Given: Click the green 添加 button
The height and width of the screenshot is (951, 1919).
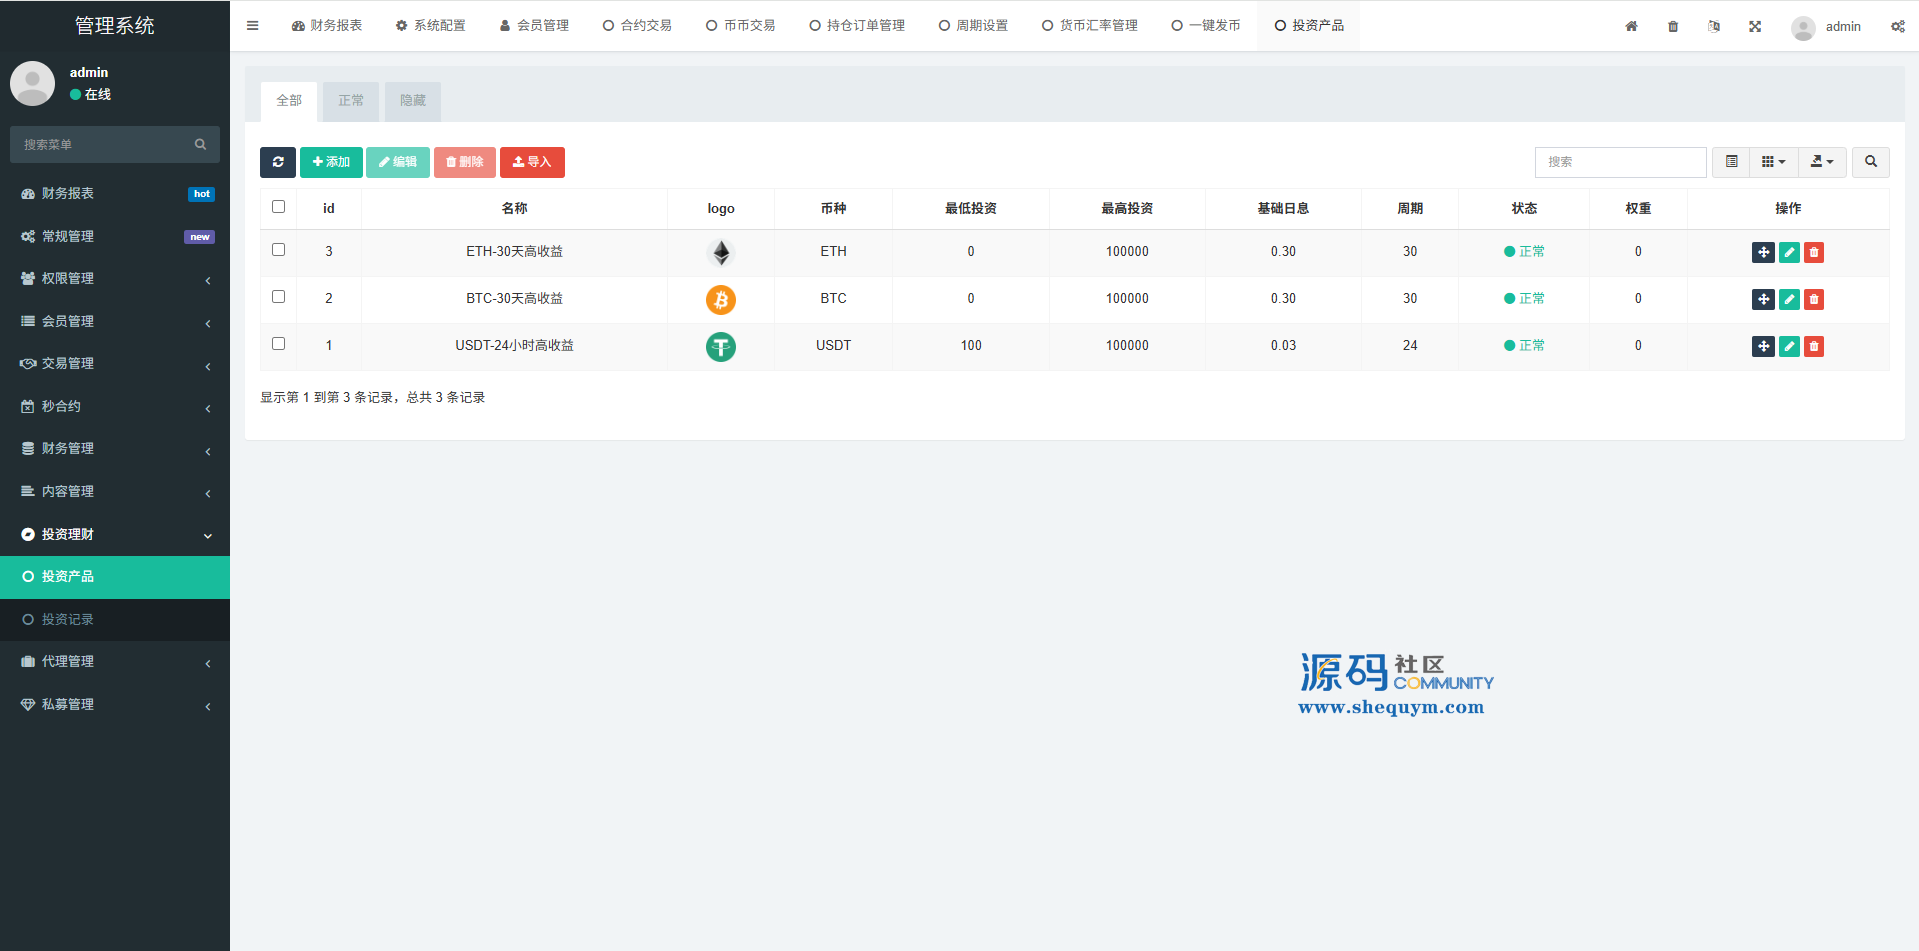Looking at the screenshot, I should point(331,162).
